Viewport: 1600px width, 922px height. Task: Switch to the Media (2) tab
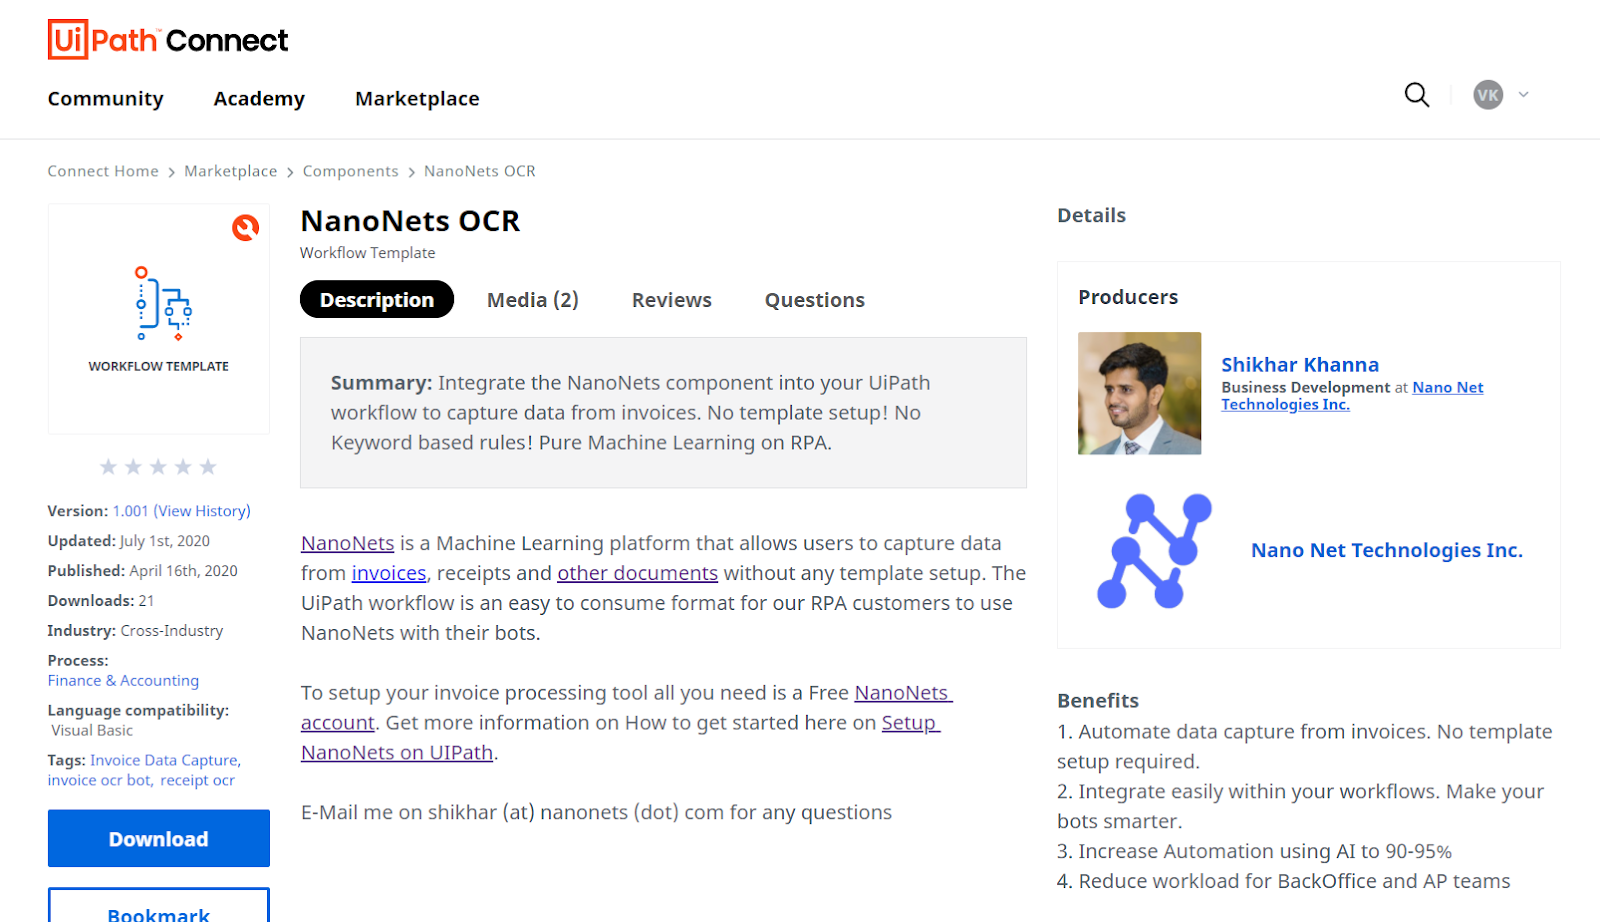533,300
